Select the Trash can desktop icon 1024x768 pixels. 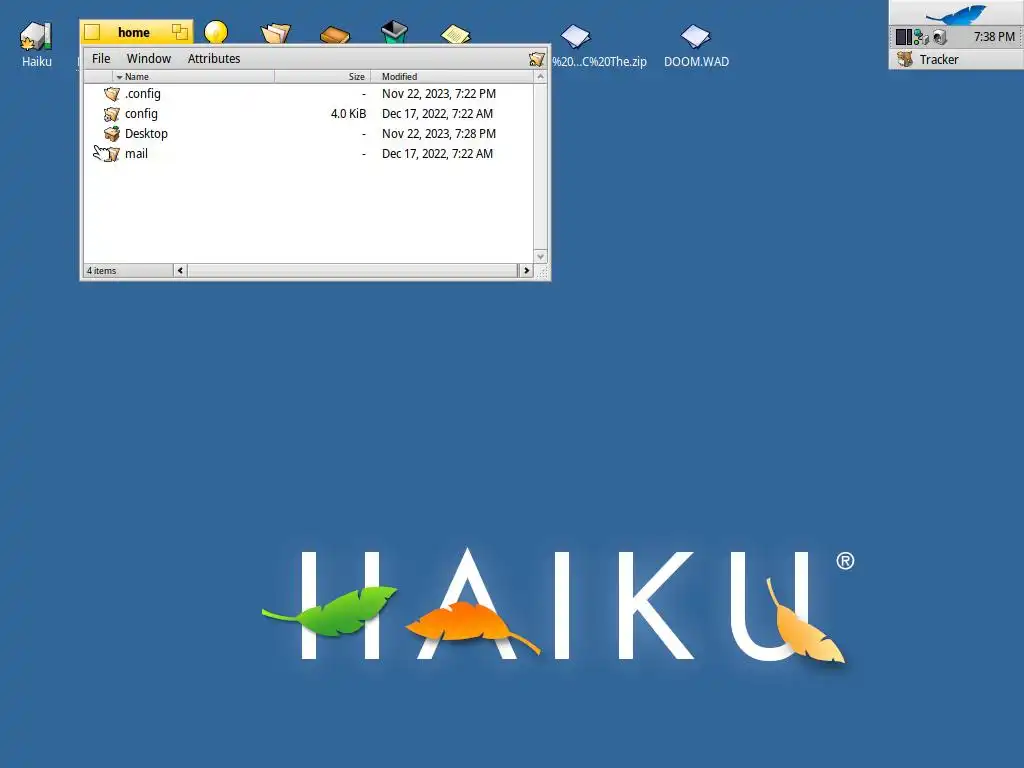coord(394,31)
